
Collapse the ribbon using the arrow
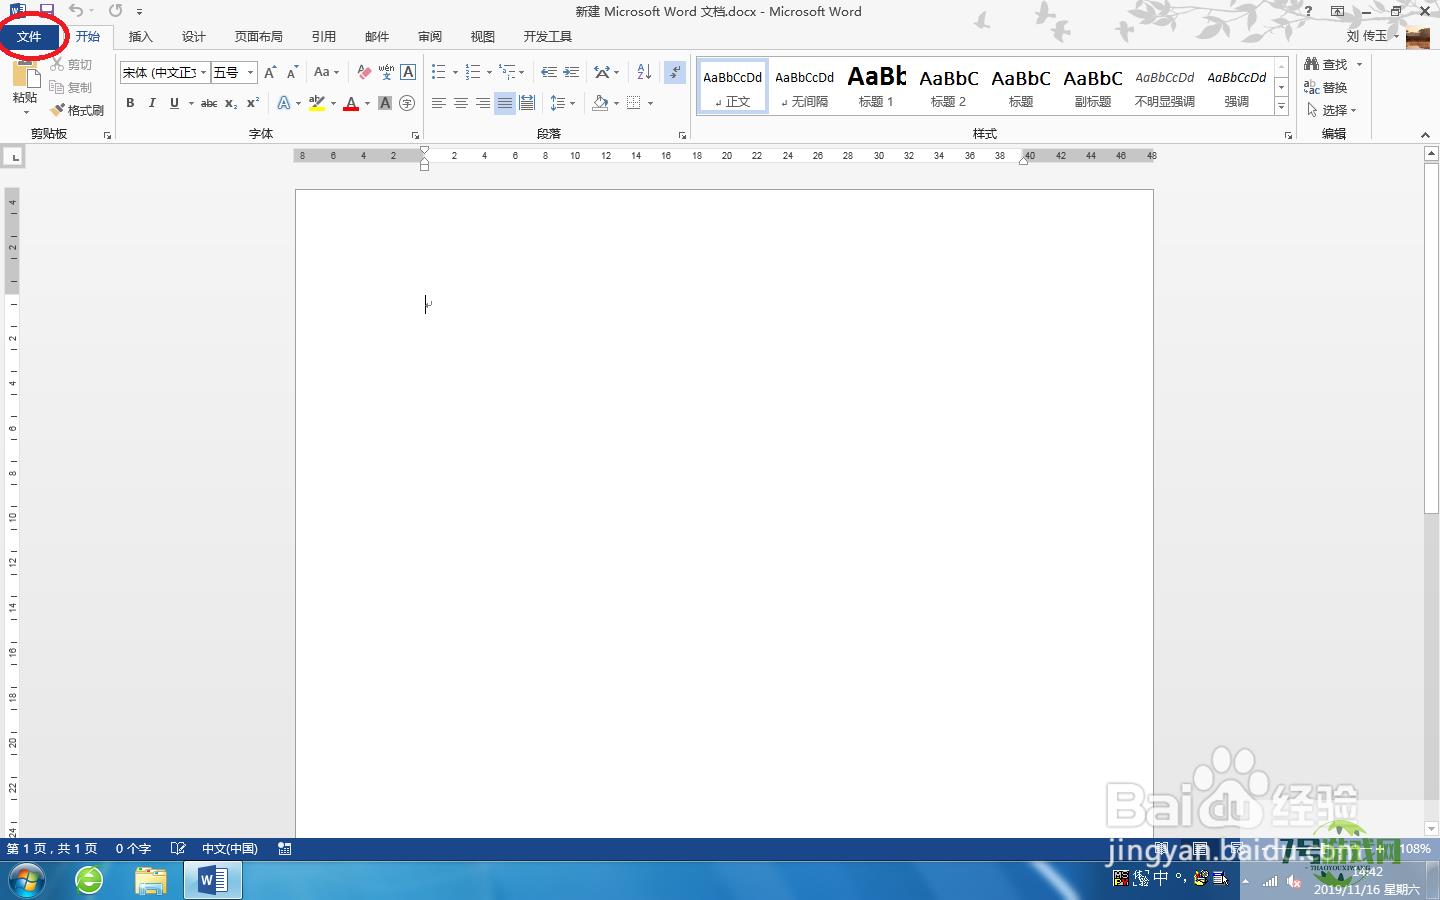[1425, 135]
